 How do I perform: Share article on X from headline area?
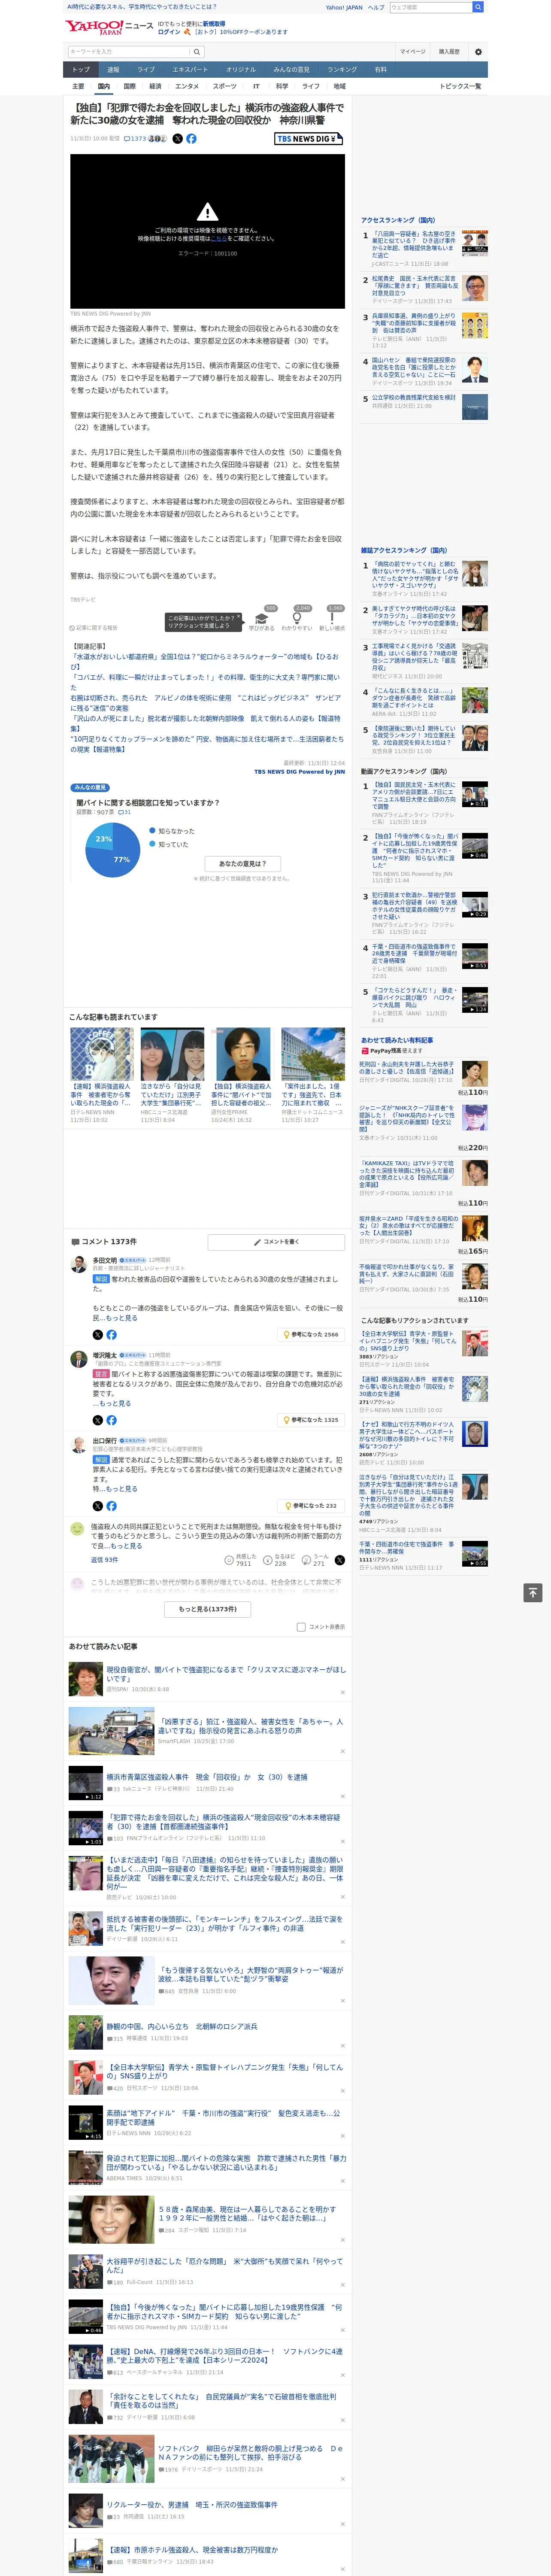(x=178, y=139)
